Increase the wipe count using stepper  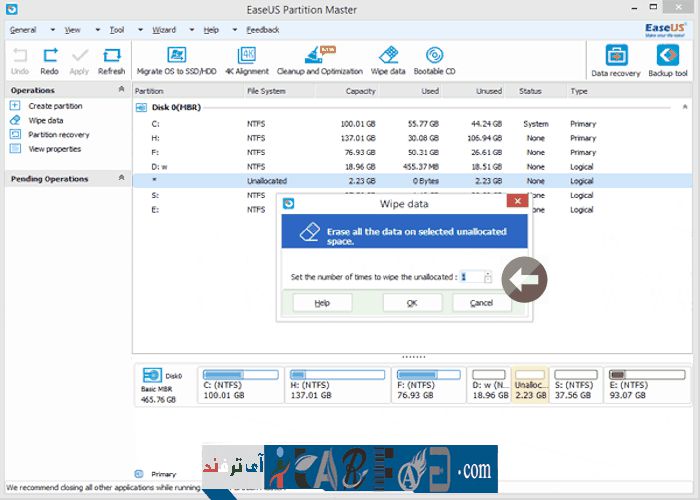[x=488, y=273]
